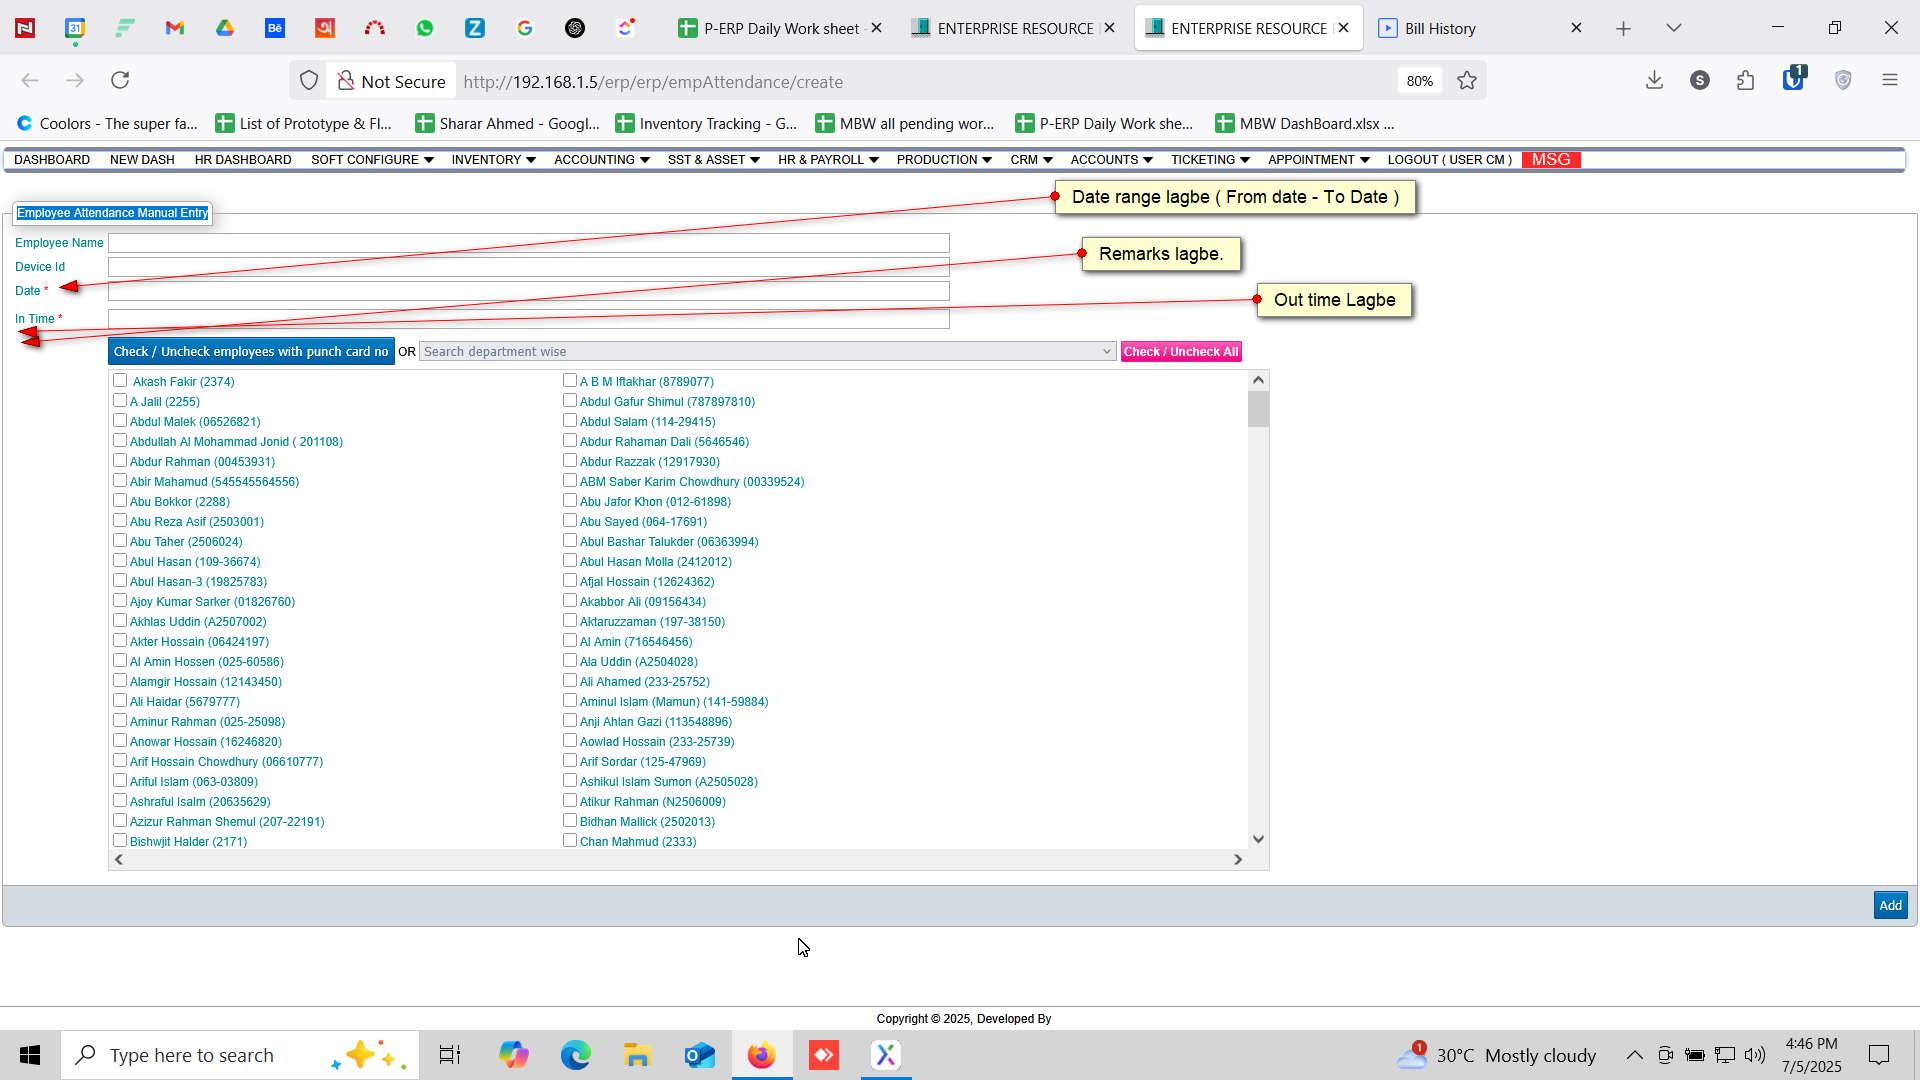Open WhatsApp pinned tab icon
This screenshot has width=1920, height=1080.
point(425,28)
